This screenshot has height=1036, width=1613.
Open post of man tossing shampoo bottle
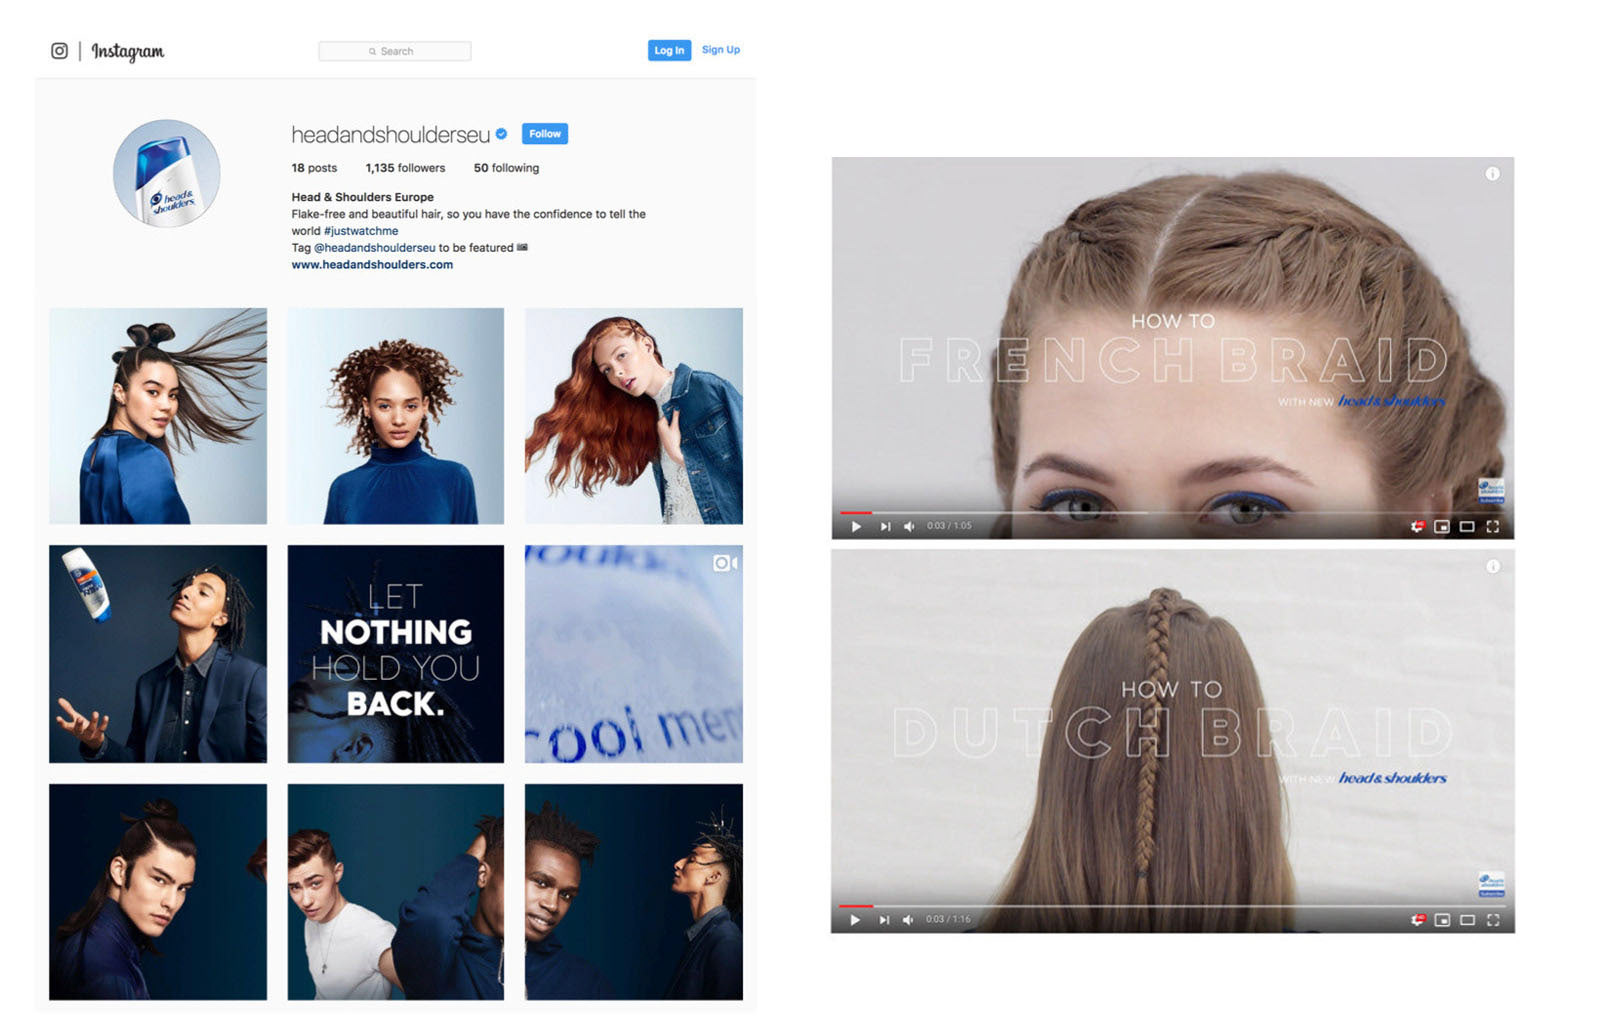158,654
